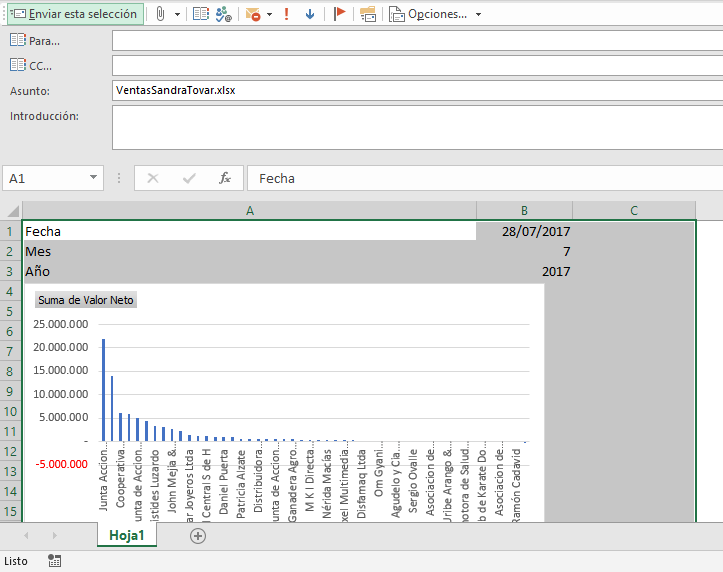Click the cell with value 2017
The image size is (723, 572).
[524, 271]
